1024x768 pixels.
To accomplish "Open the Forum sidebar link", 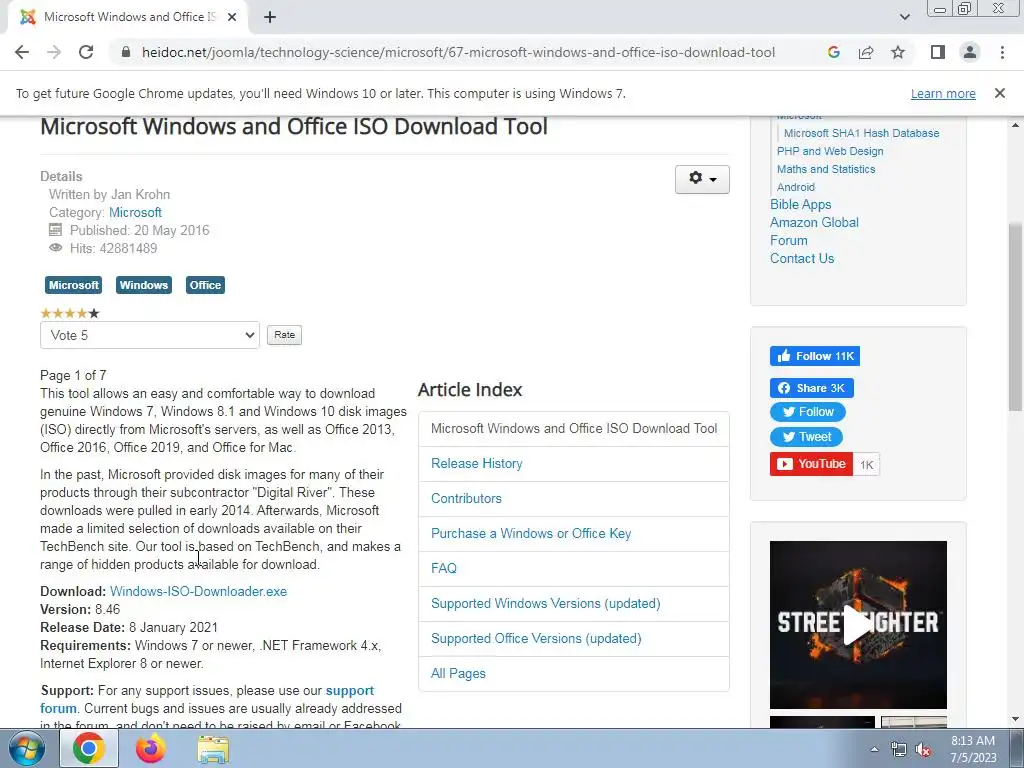I will [788, 240].
